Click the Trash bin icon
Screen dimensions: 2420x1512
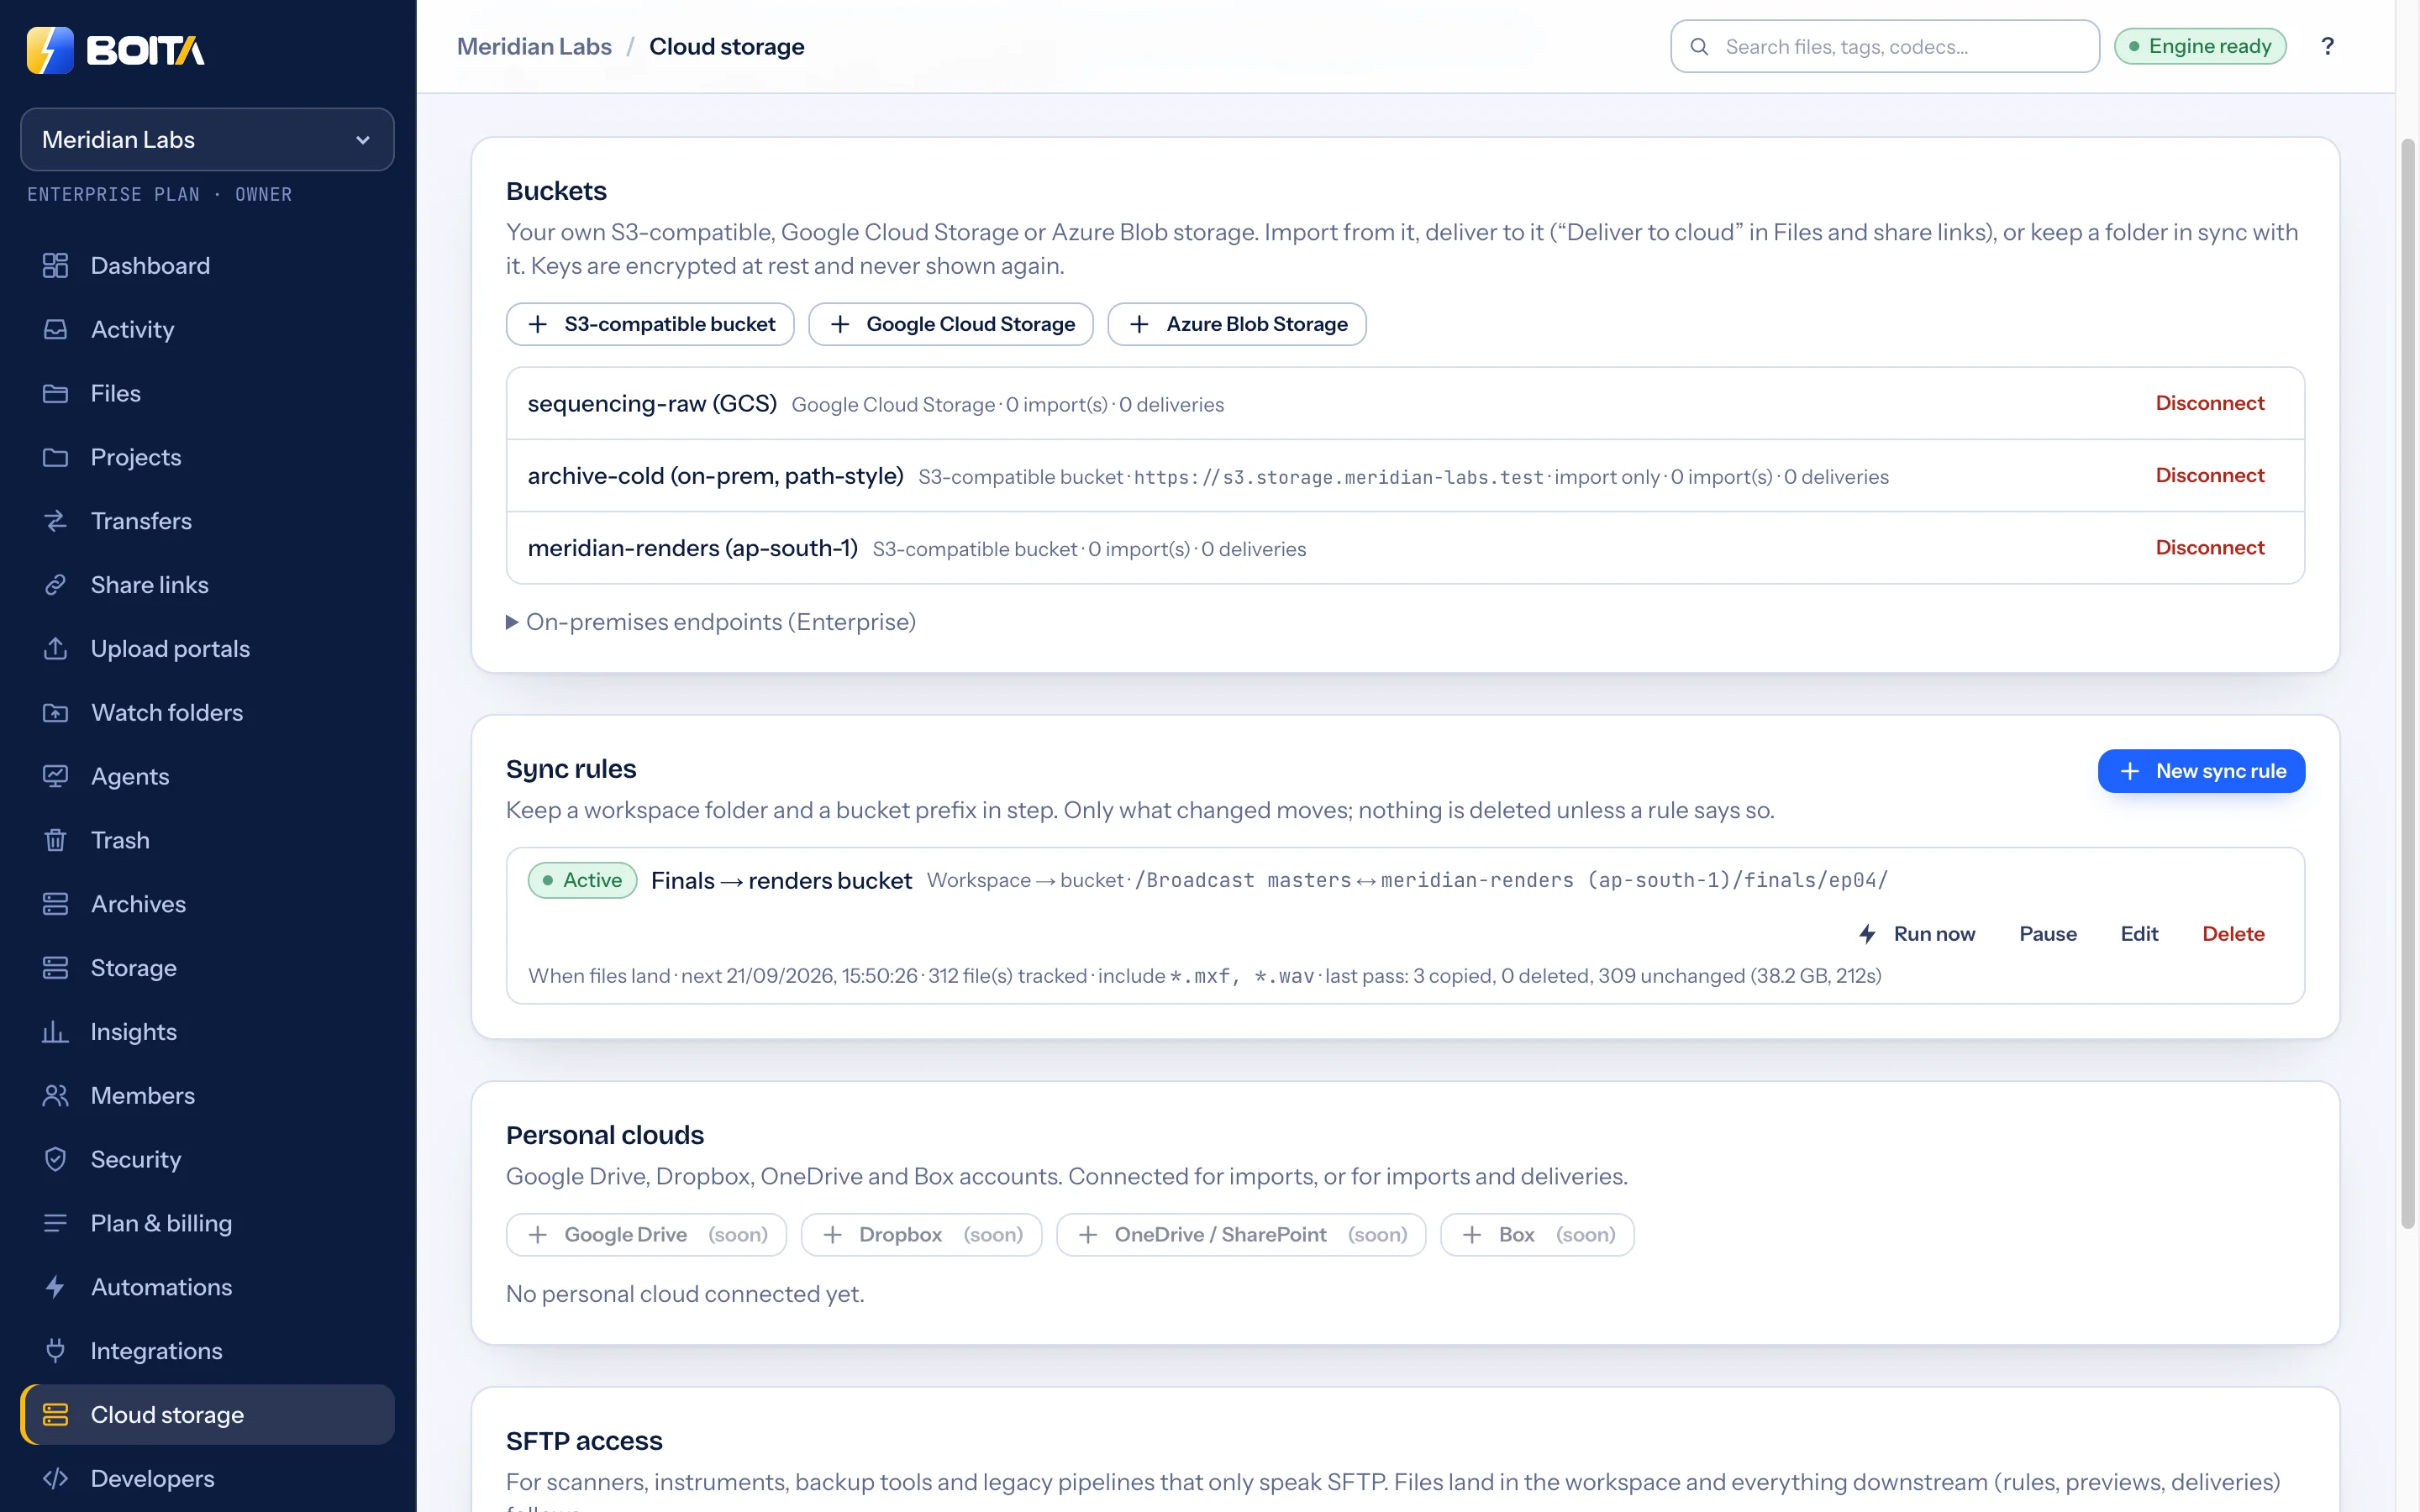(x=55, y=840)
